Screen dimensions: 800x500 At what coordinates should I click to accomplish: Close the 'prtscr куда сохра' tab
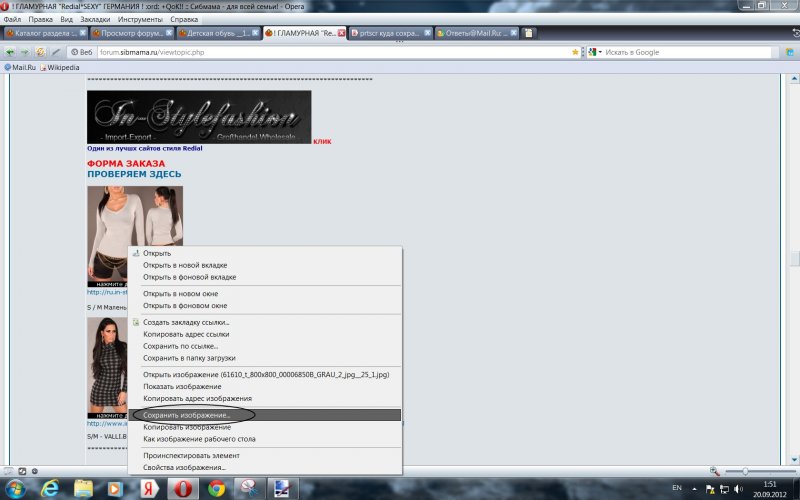coord(428,33)
